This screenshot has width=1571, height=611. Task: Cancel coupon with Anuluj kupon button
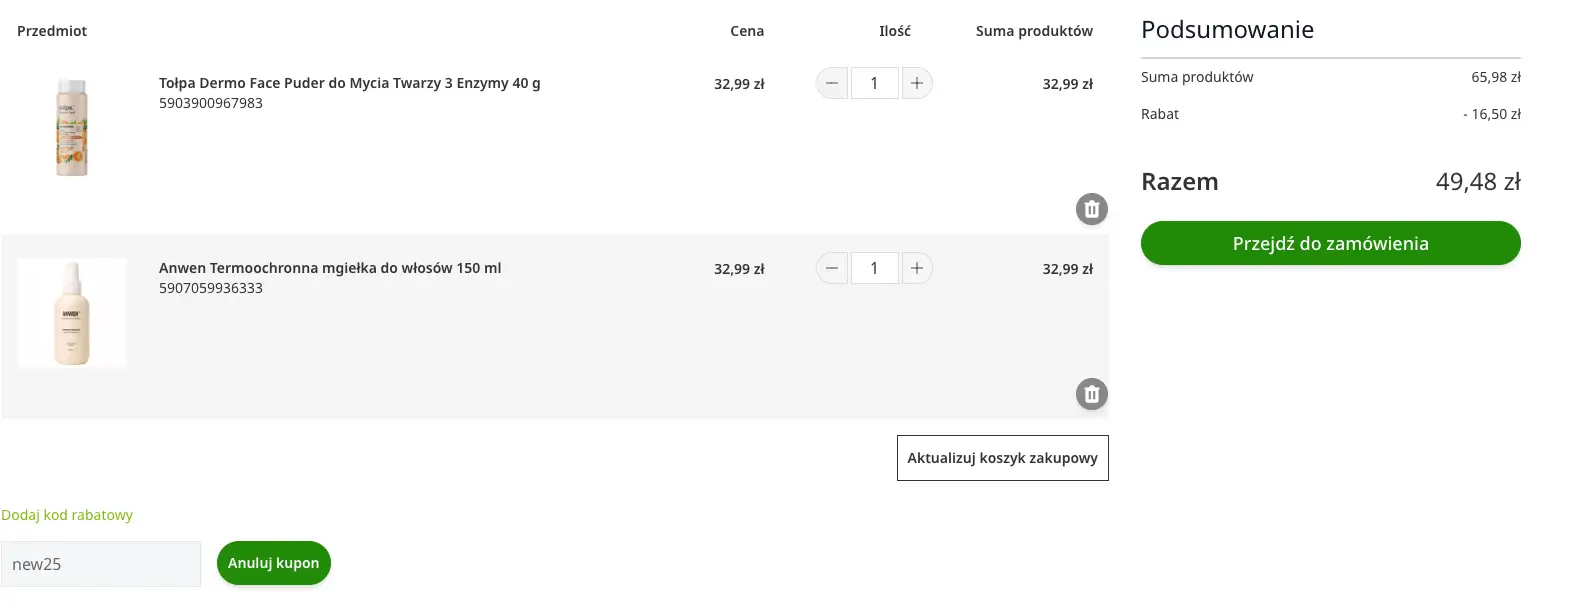click(x=273, y=563)
